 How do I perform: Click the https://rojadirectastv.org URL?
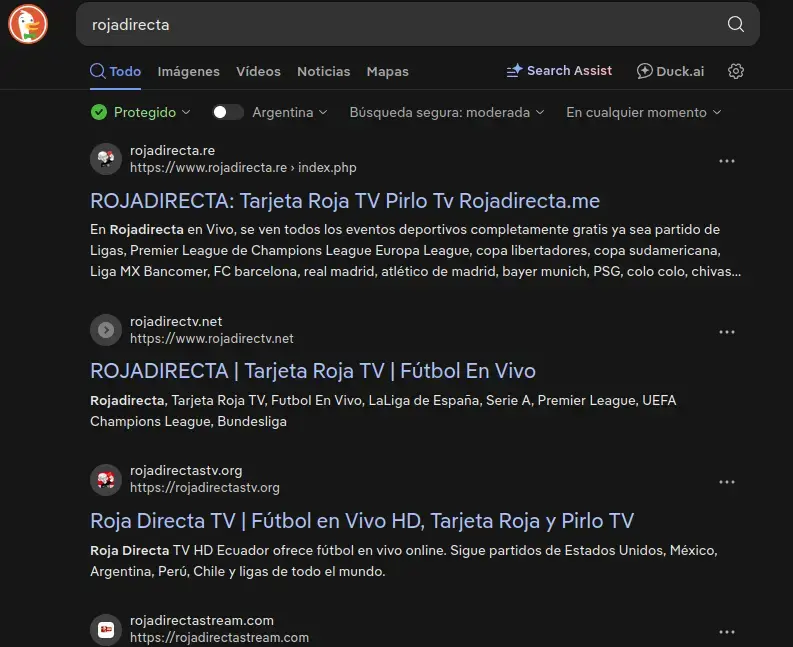coord(205,488)
